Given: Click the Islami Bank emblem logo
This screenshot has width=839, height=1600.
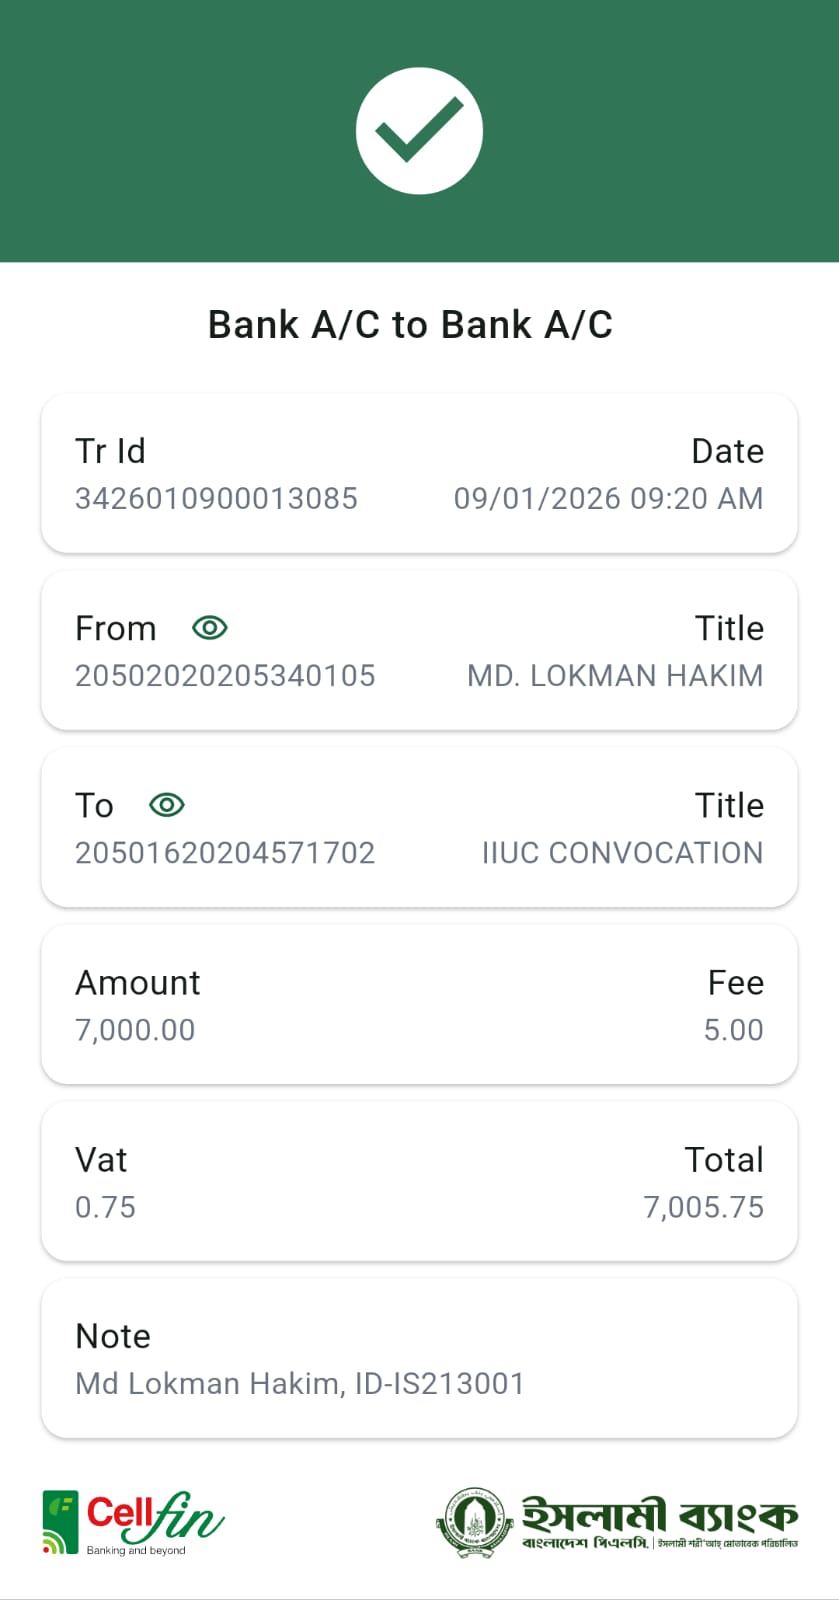Looking at the screenshot, I should (x=474, y=1523).
